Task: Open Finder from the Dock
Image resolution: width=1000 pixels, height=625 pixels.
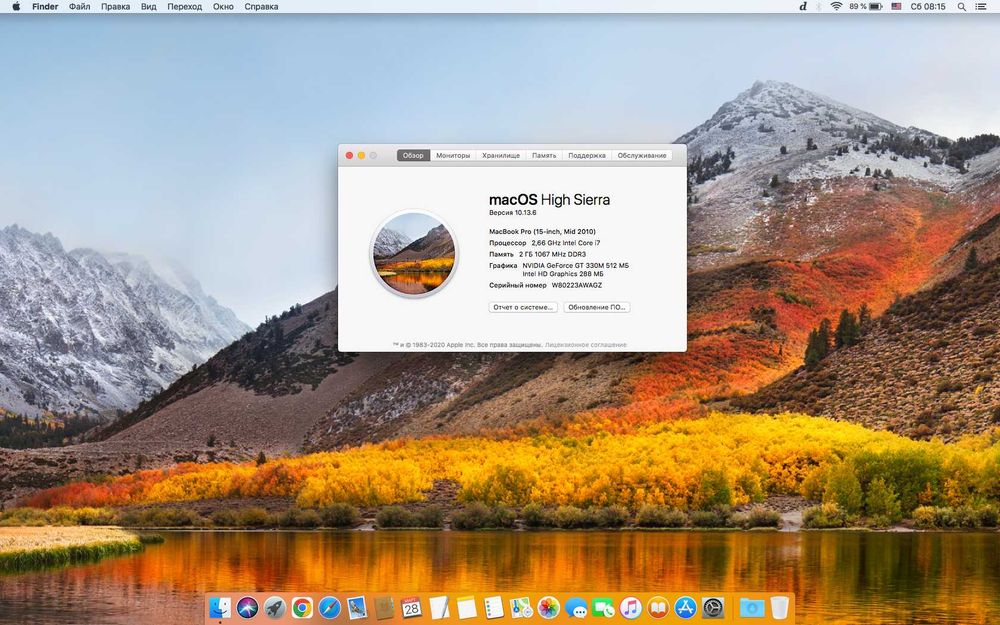Action: pos(220,608)
